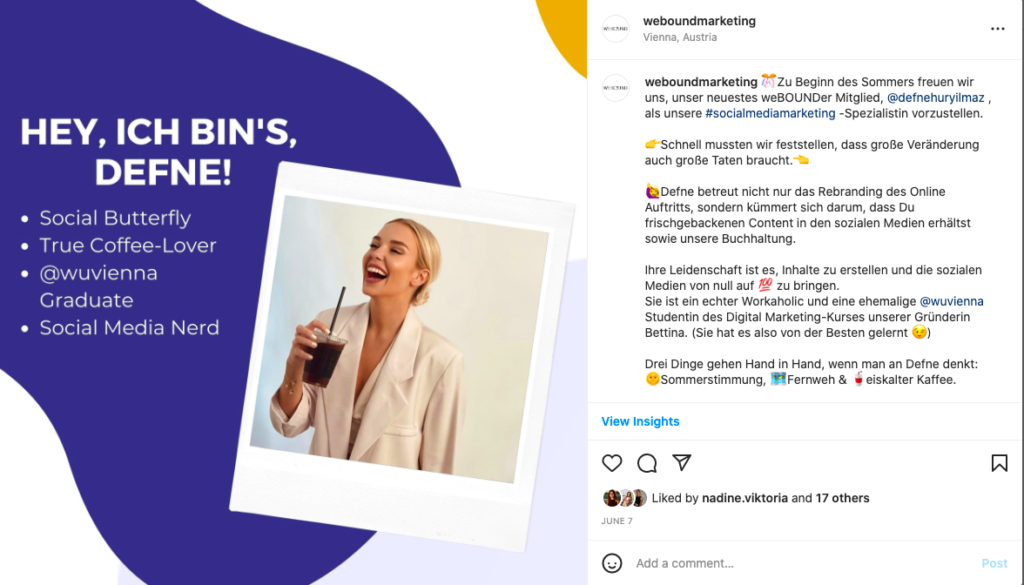The image size is (1024, 585).
Task: Click weboundmarketing avatar beside the caption
Action: point(615,87)
